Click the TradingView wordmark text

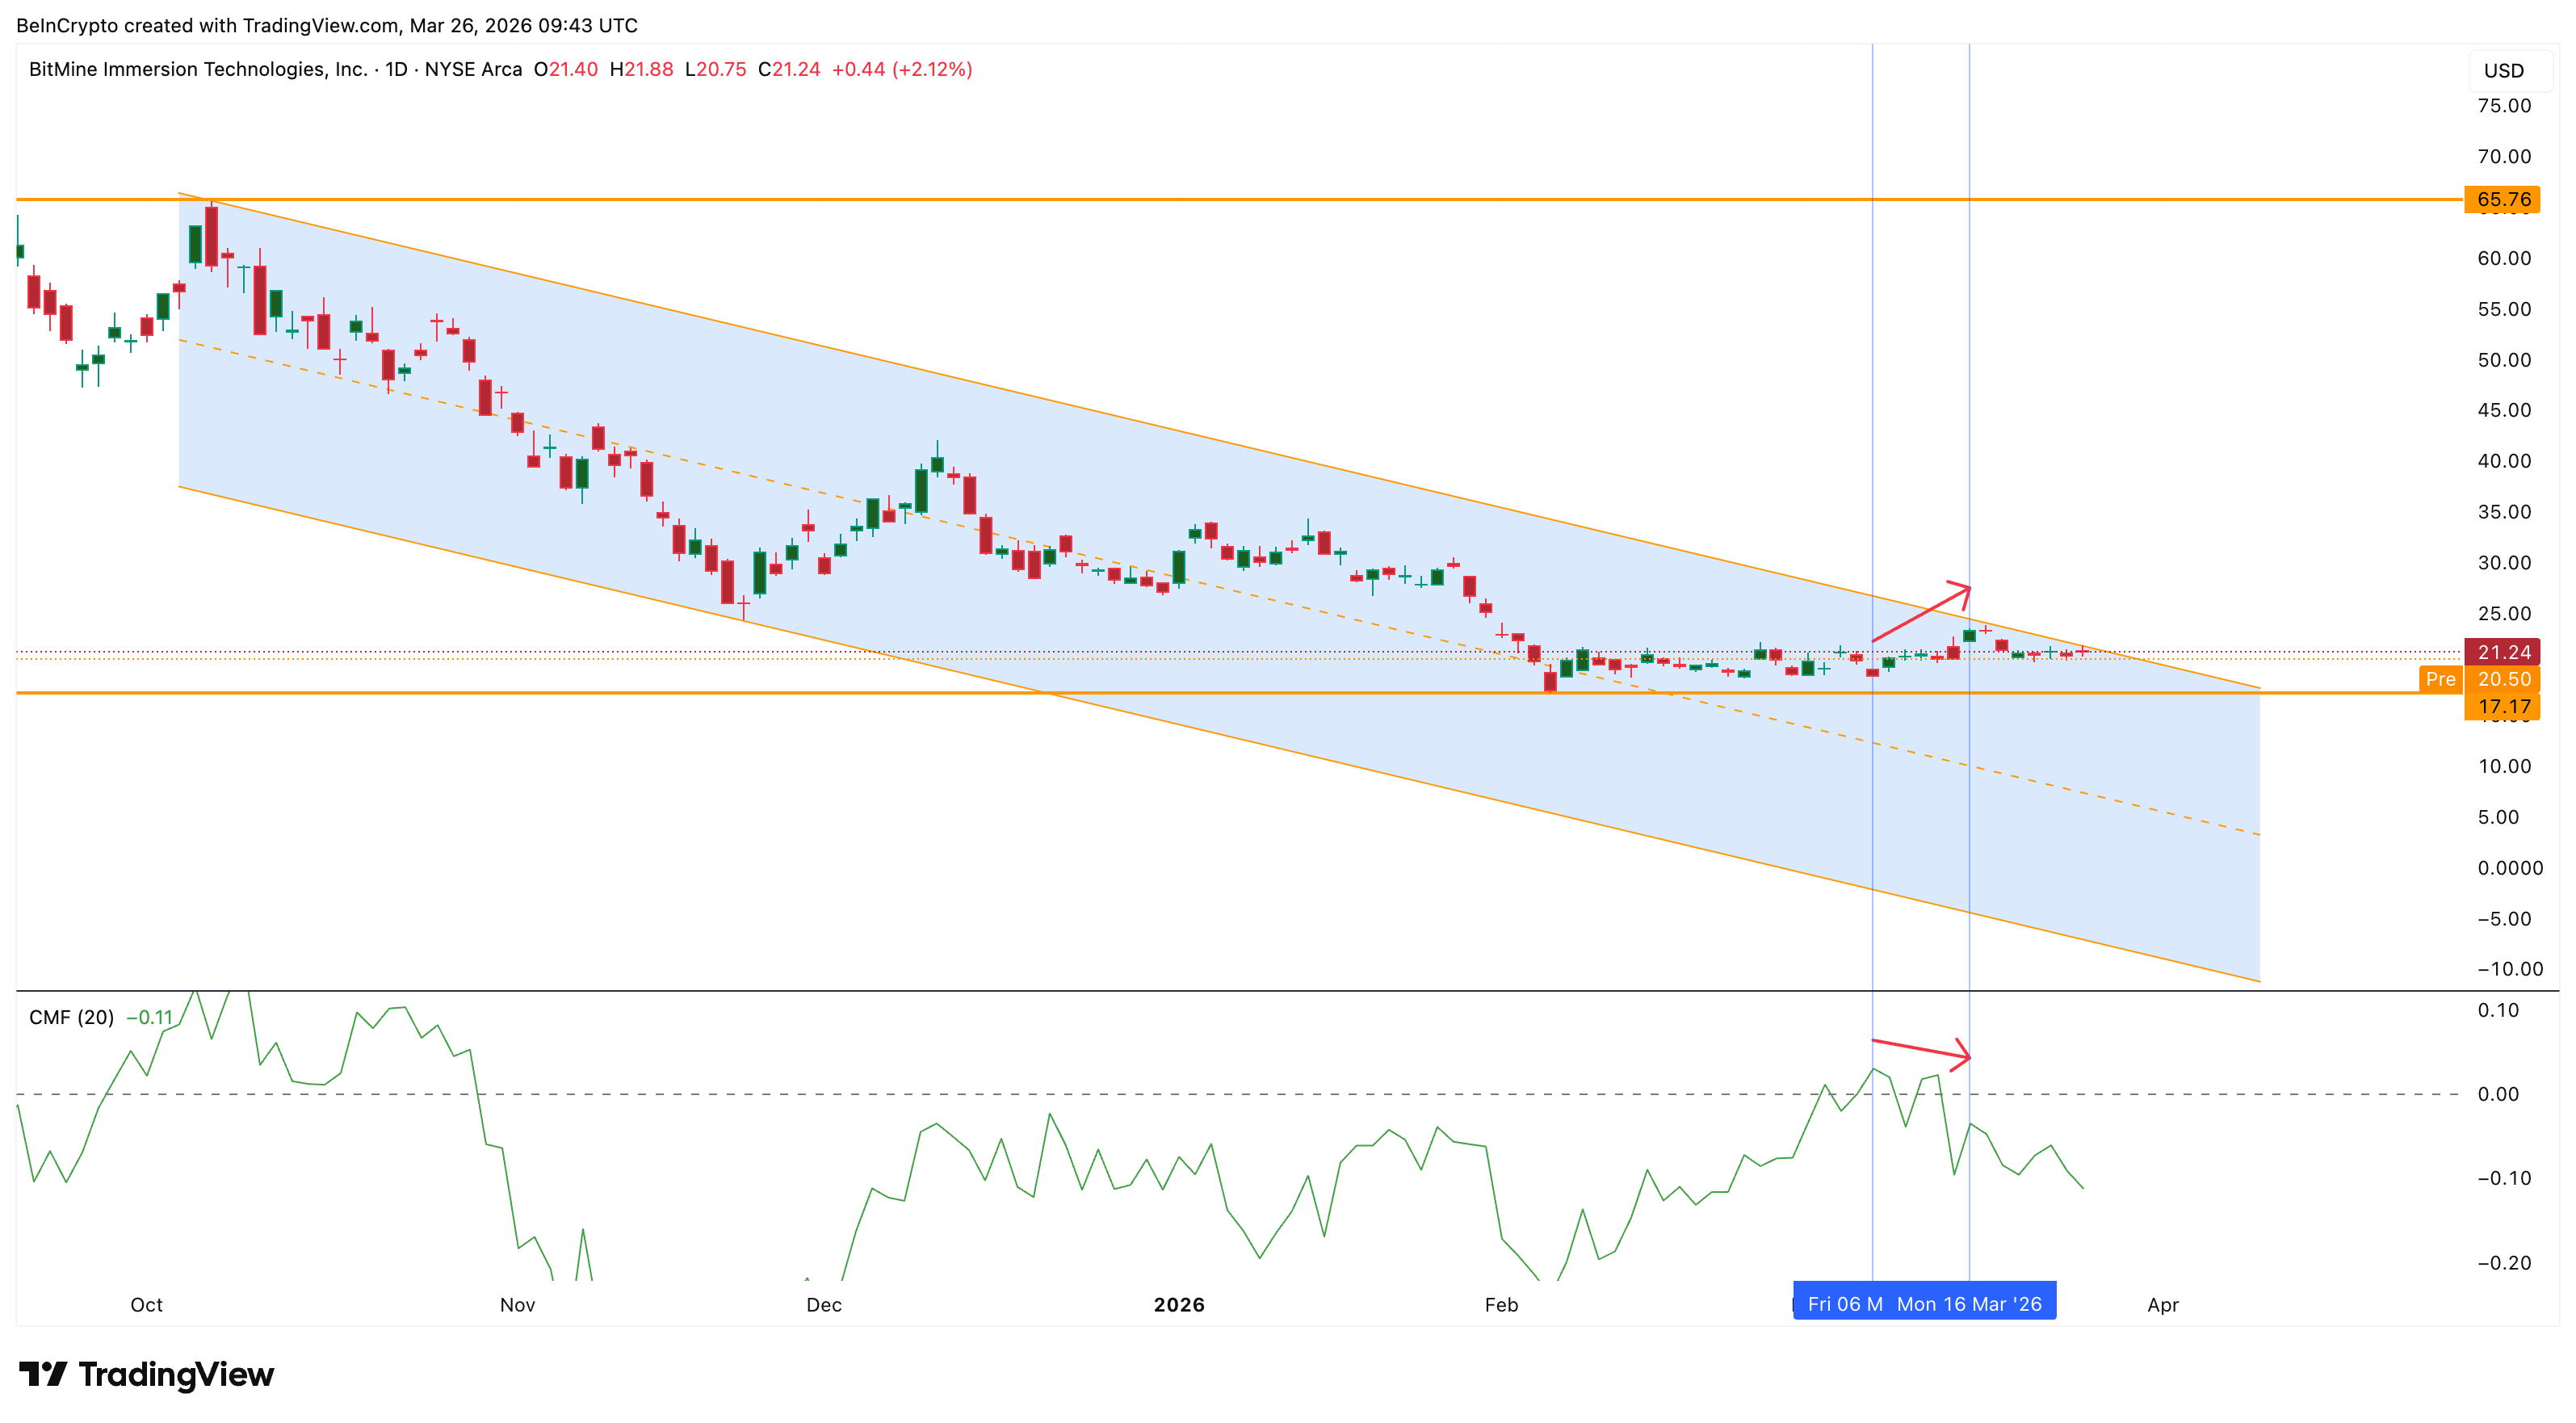pos(176,1374)
